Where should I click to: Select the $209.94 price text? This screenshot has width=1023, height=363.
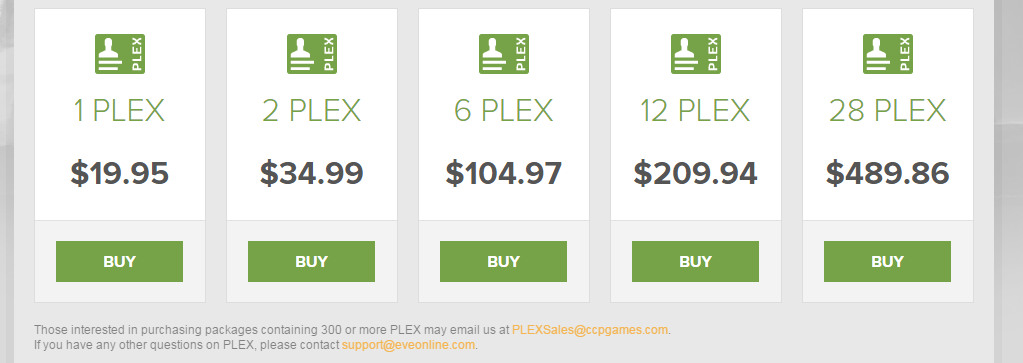coord(695,174)
